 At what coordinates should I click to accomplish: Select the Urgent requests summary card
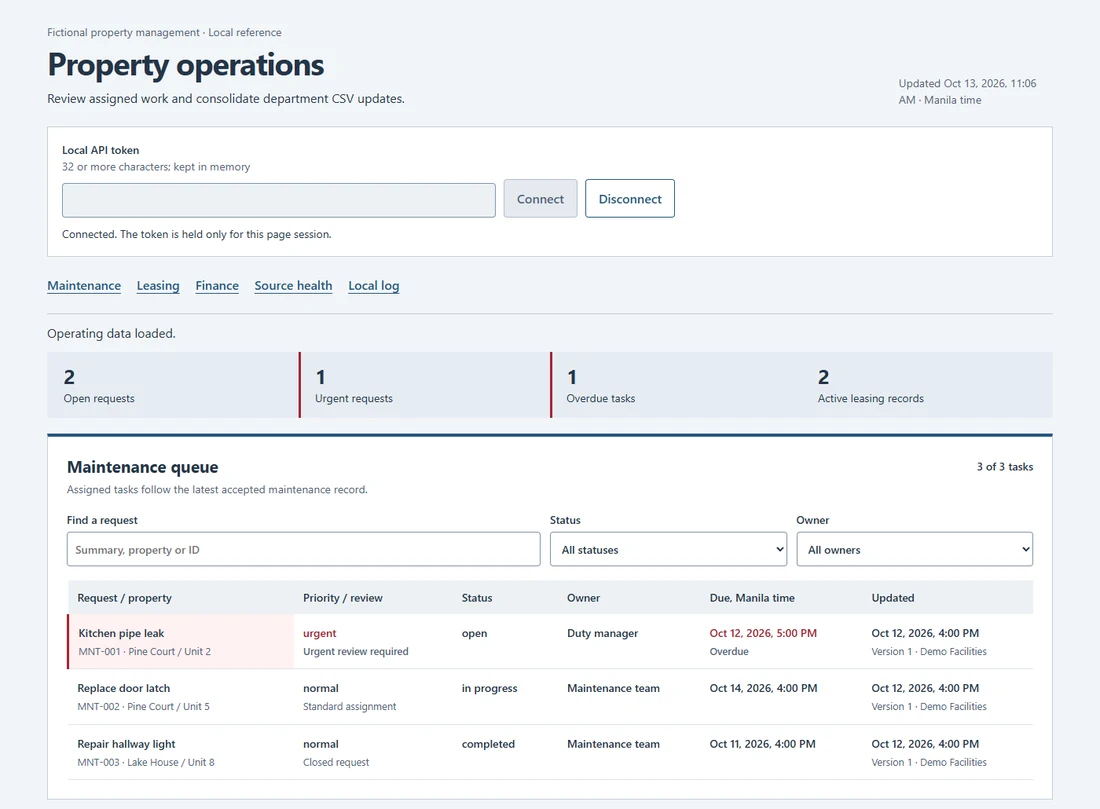pos(424,385)
